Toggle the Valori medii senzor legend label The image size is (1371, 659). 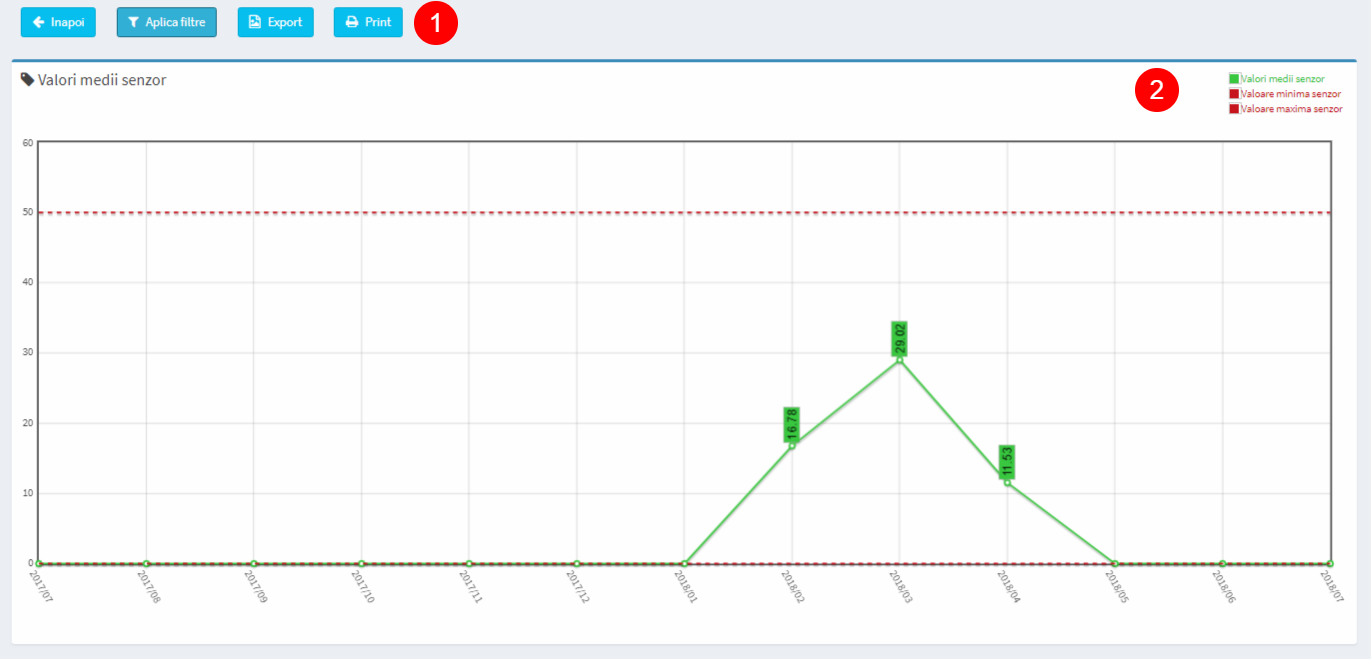(1283, 78)
